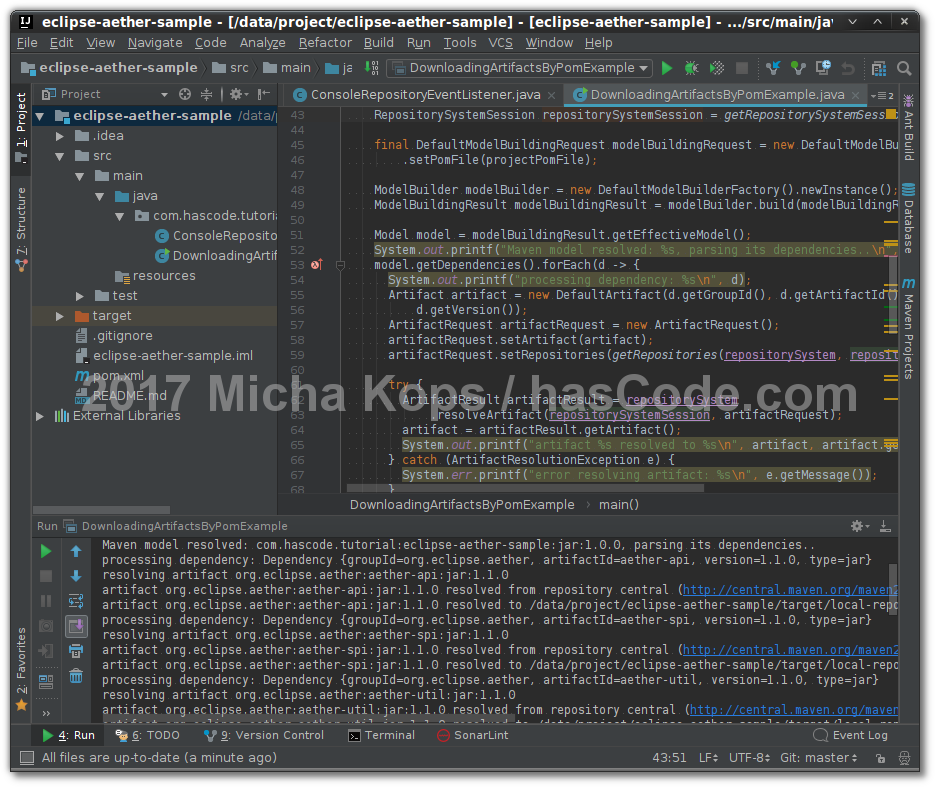Expand External Libraries node
This screenshot has height=788, width=936.
40,416
